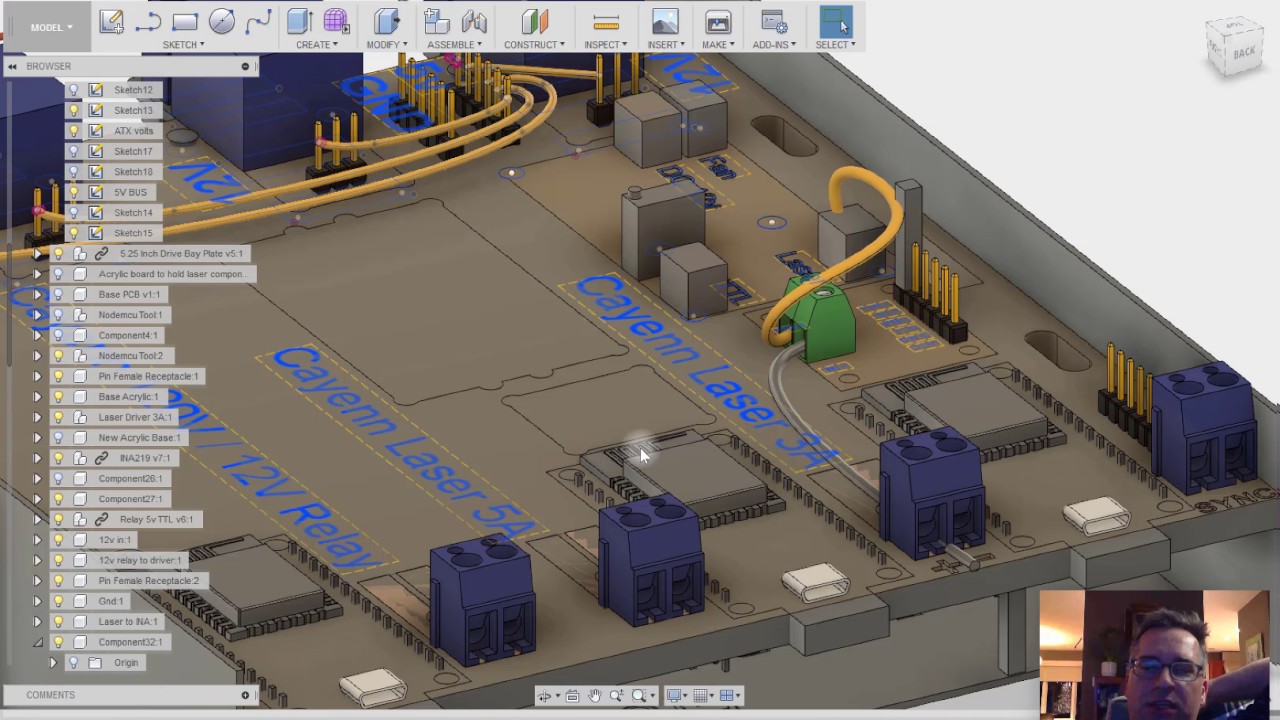Click the New Component assemble icon
This screenshot has height=720, width=1280.
436,21
